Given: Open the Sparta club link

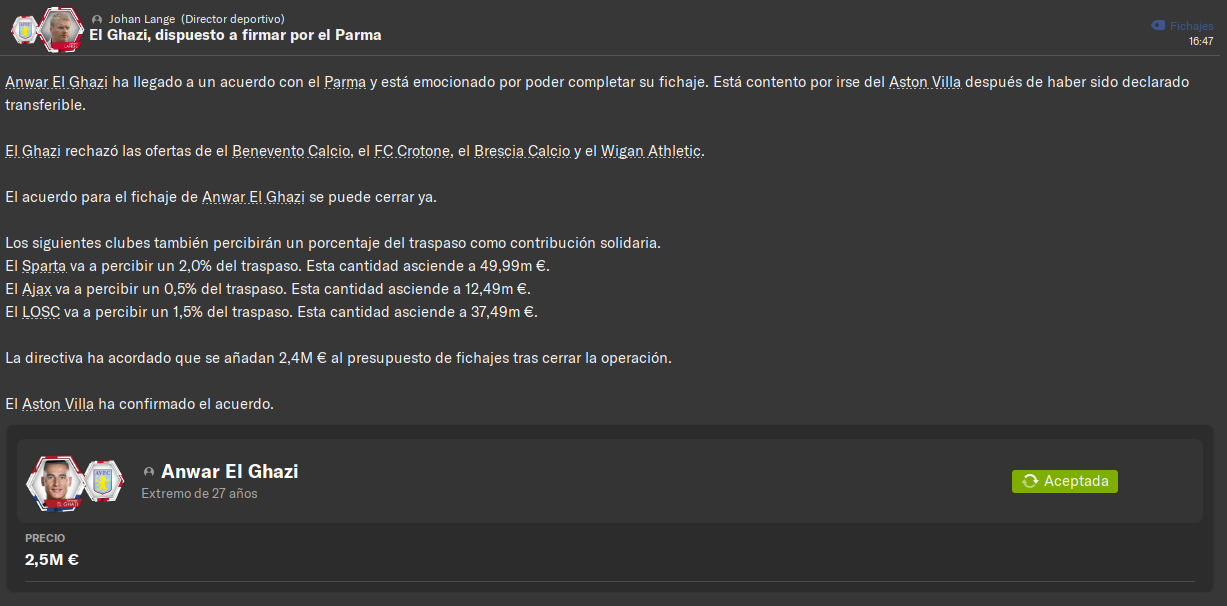Looking at the screenshot, I should point(43,266).
